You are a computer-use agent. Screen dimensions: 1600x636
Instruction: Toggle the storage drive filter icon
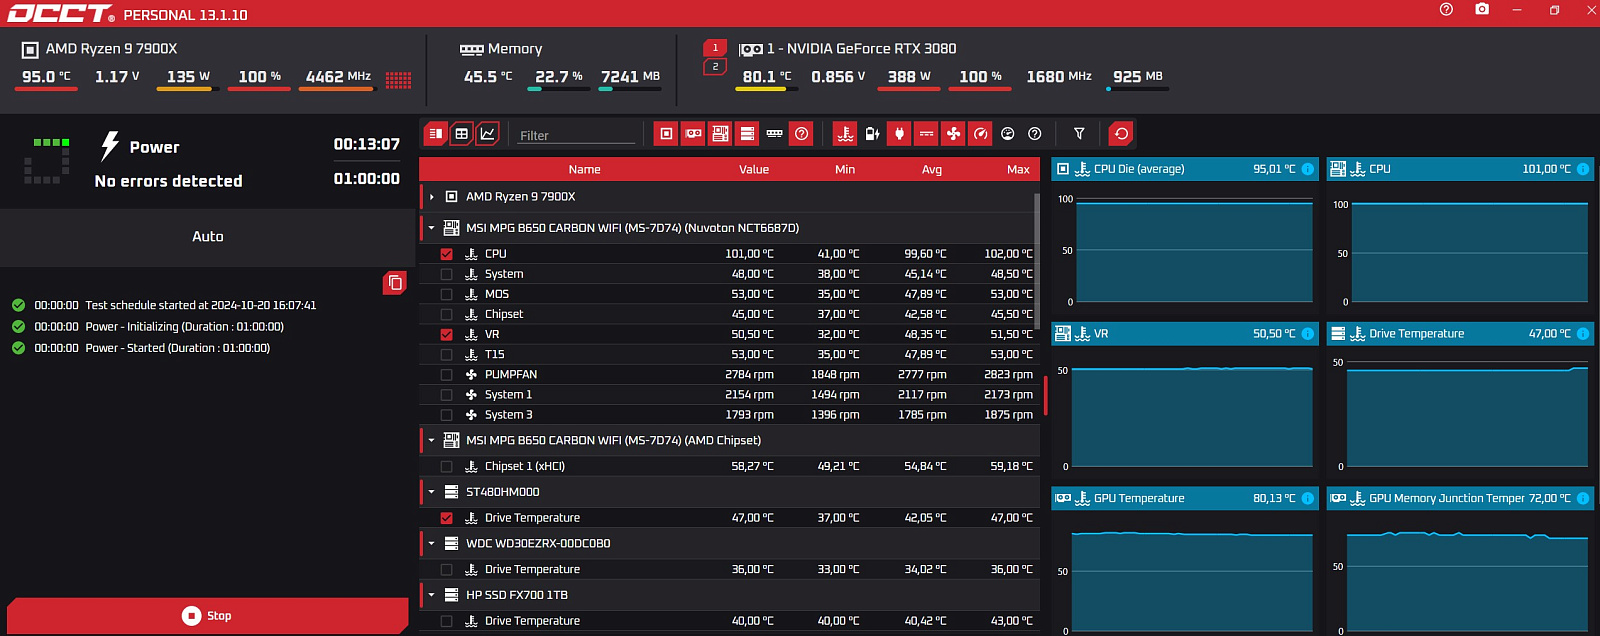(x=747, y=134)
